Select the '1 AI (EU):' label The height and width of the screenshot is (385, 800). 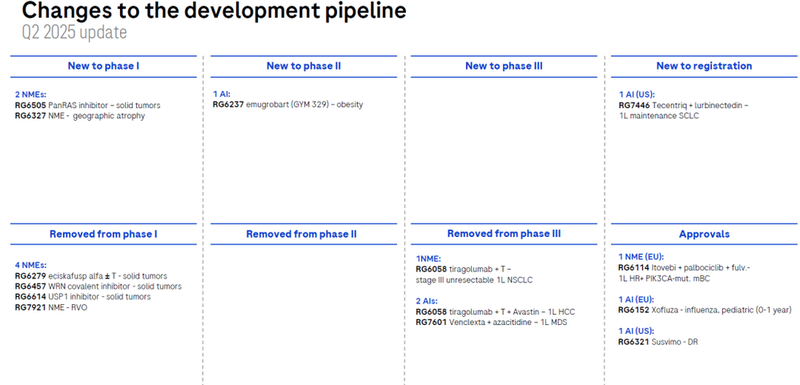pos(636,299)
